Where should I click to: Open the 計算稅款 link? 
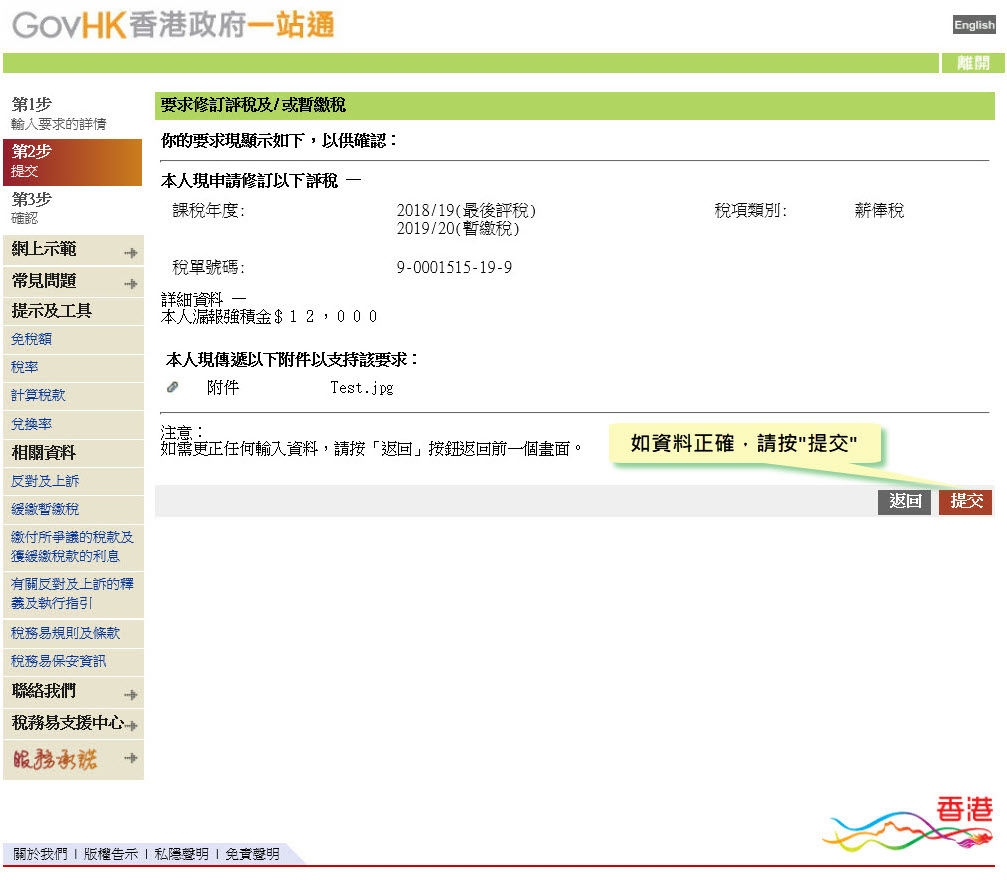[x=38, y=396]
